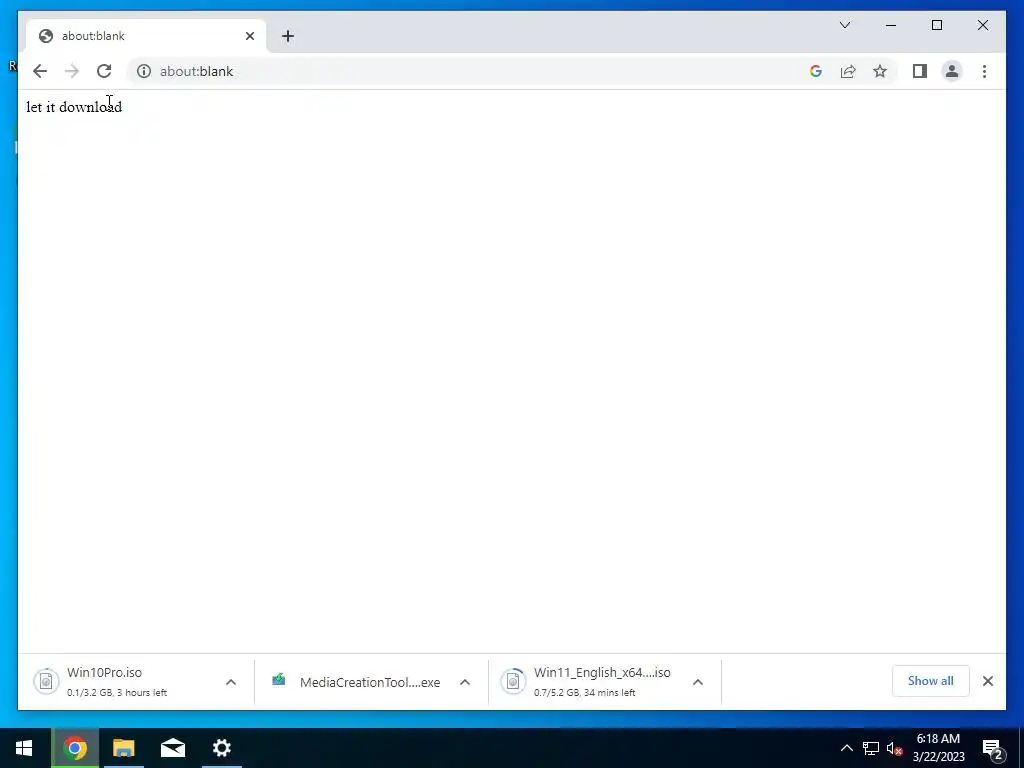
Task: Close the about:blank tab
Action: click(x=249, y=36)
